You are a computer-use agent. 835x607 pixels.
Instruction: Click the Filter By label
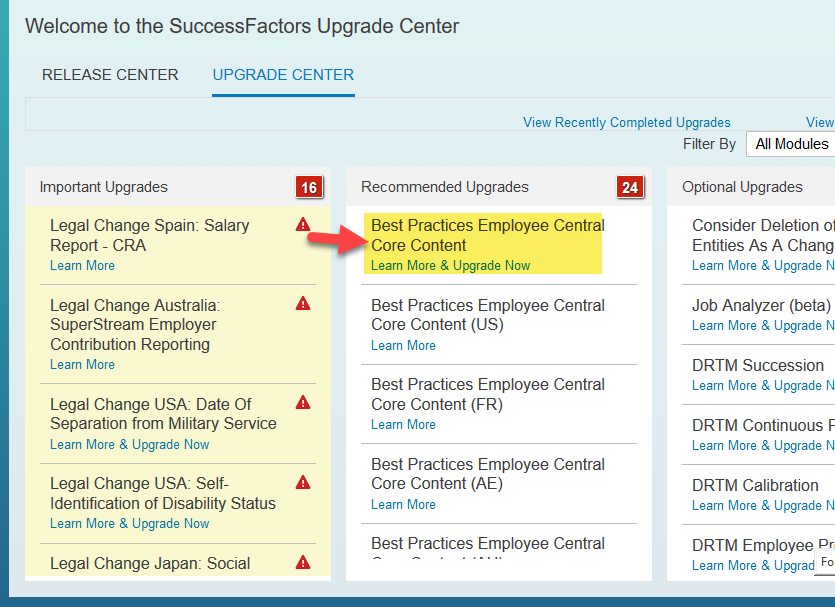tap(709, 144)
